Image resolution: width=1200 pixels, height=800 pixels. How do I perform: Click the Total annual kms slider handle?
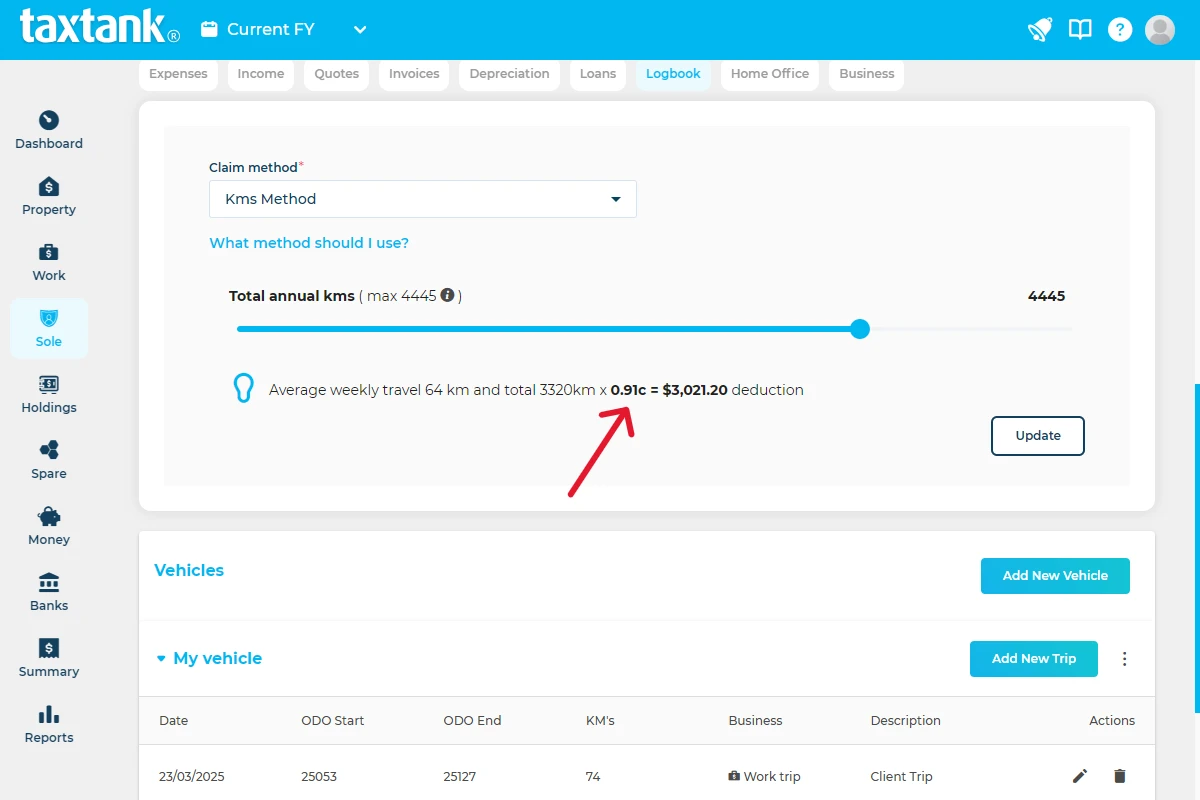point(860,329)
